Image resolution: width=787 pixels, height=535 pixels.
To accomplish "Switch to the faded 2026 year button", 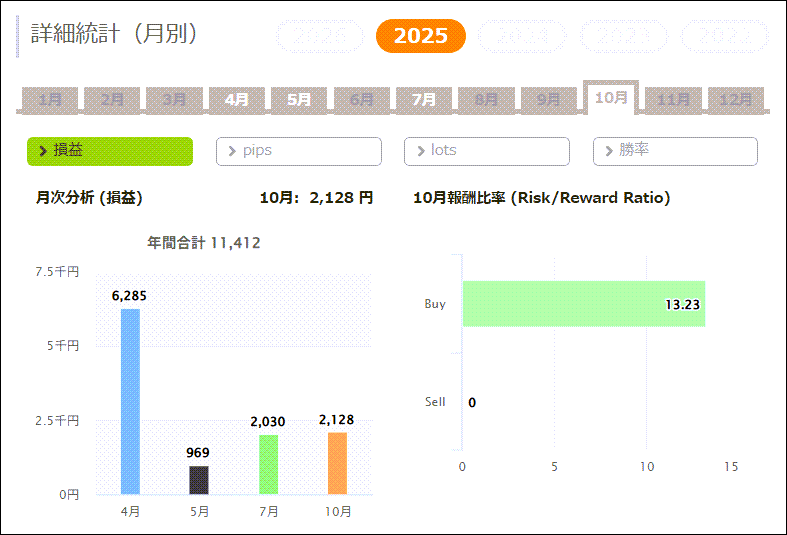I will pyautogui.click(x=320, y=37).
